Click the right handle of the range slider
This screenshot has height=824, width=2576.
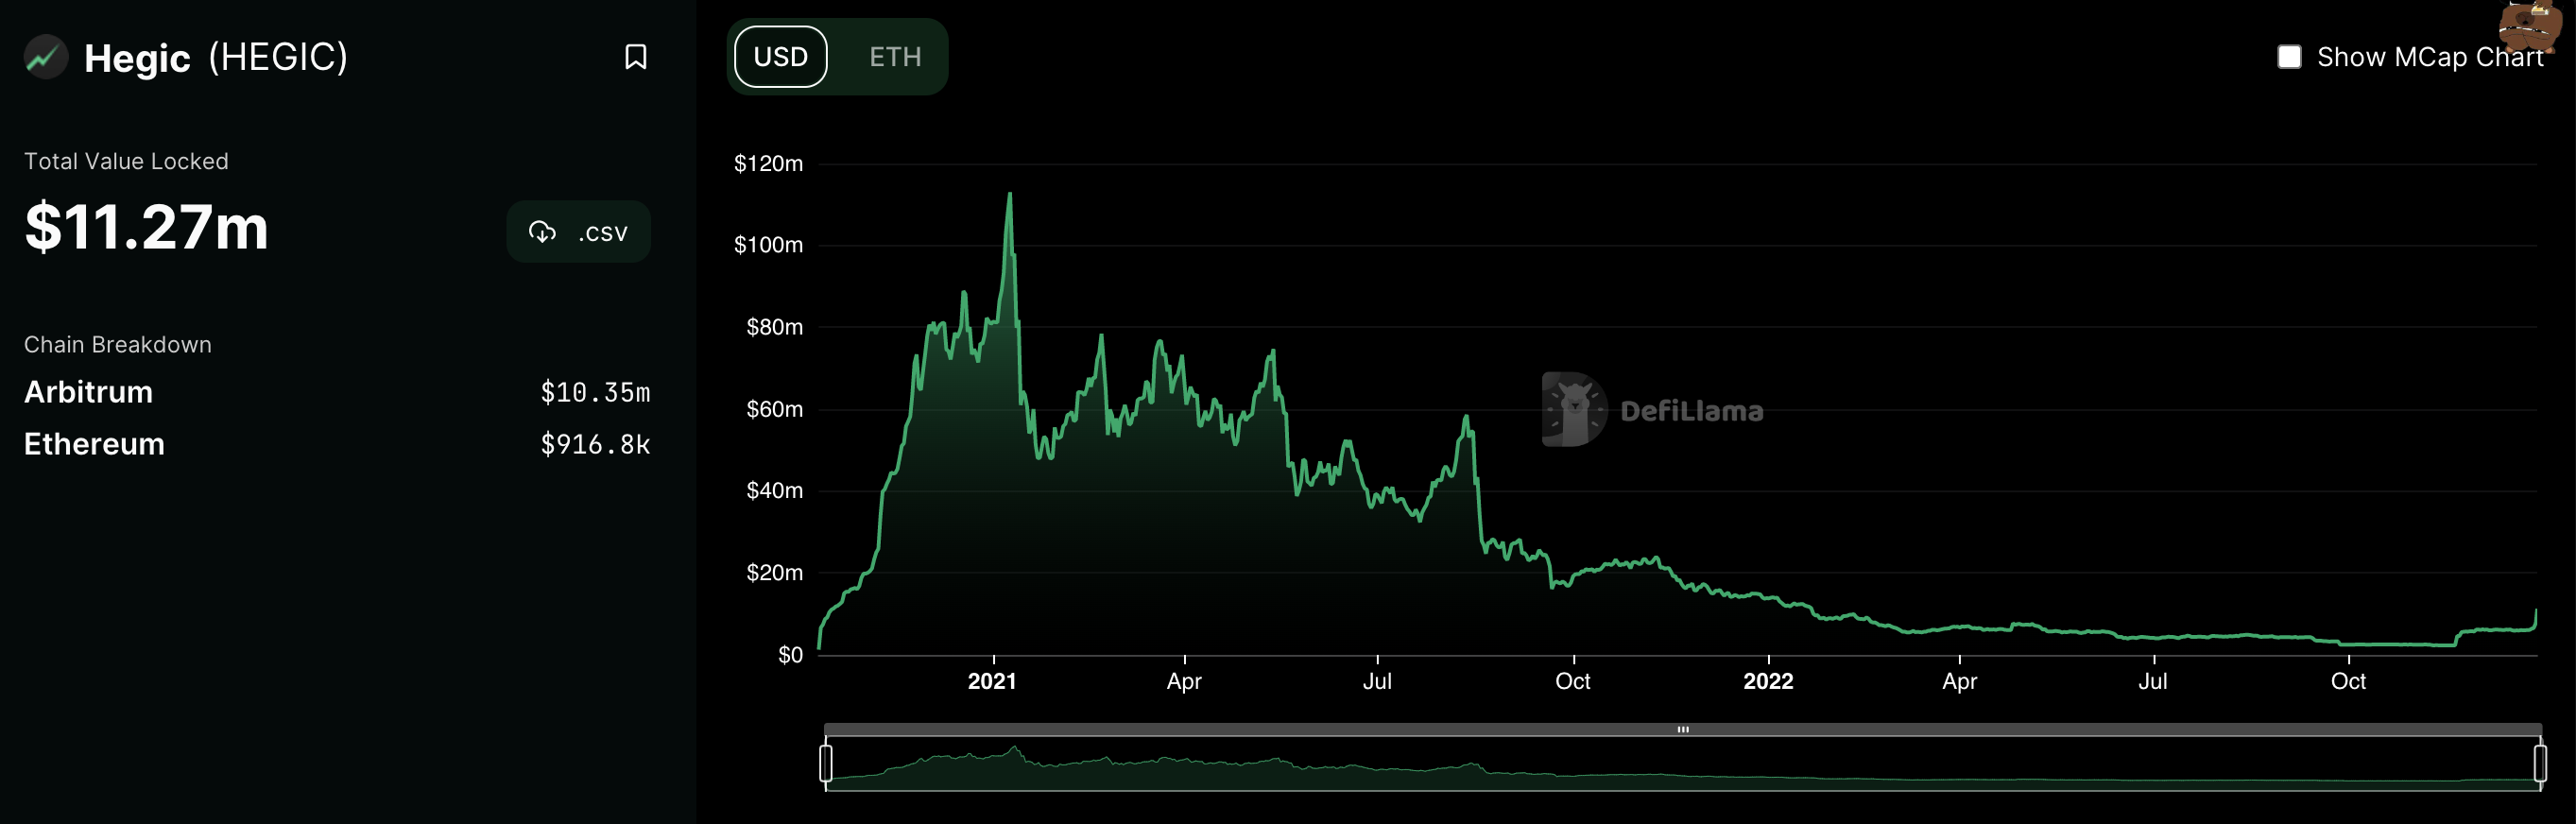(2540, 763)
